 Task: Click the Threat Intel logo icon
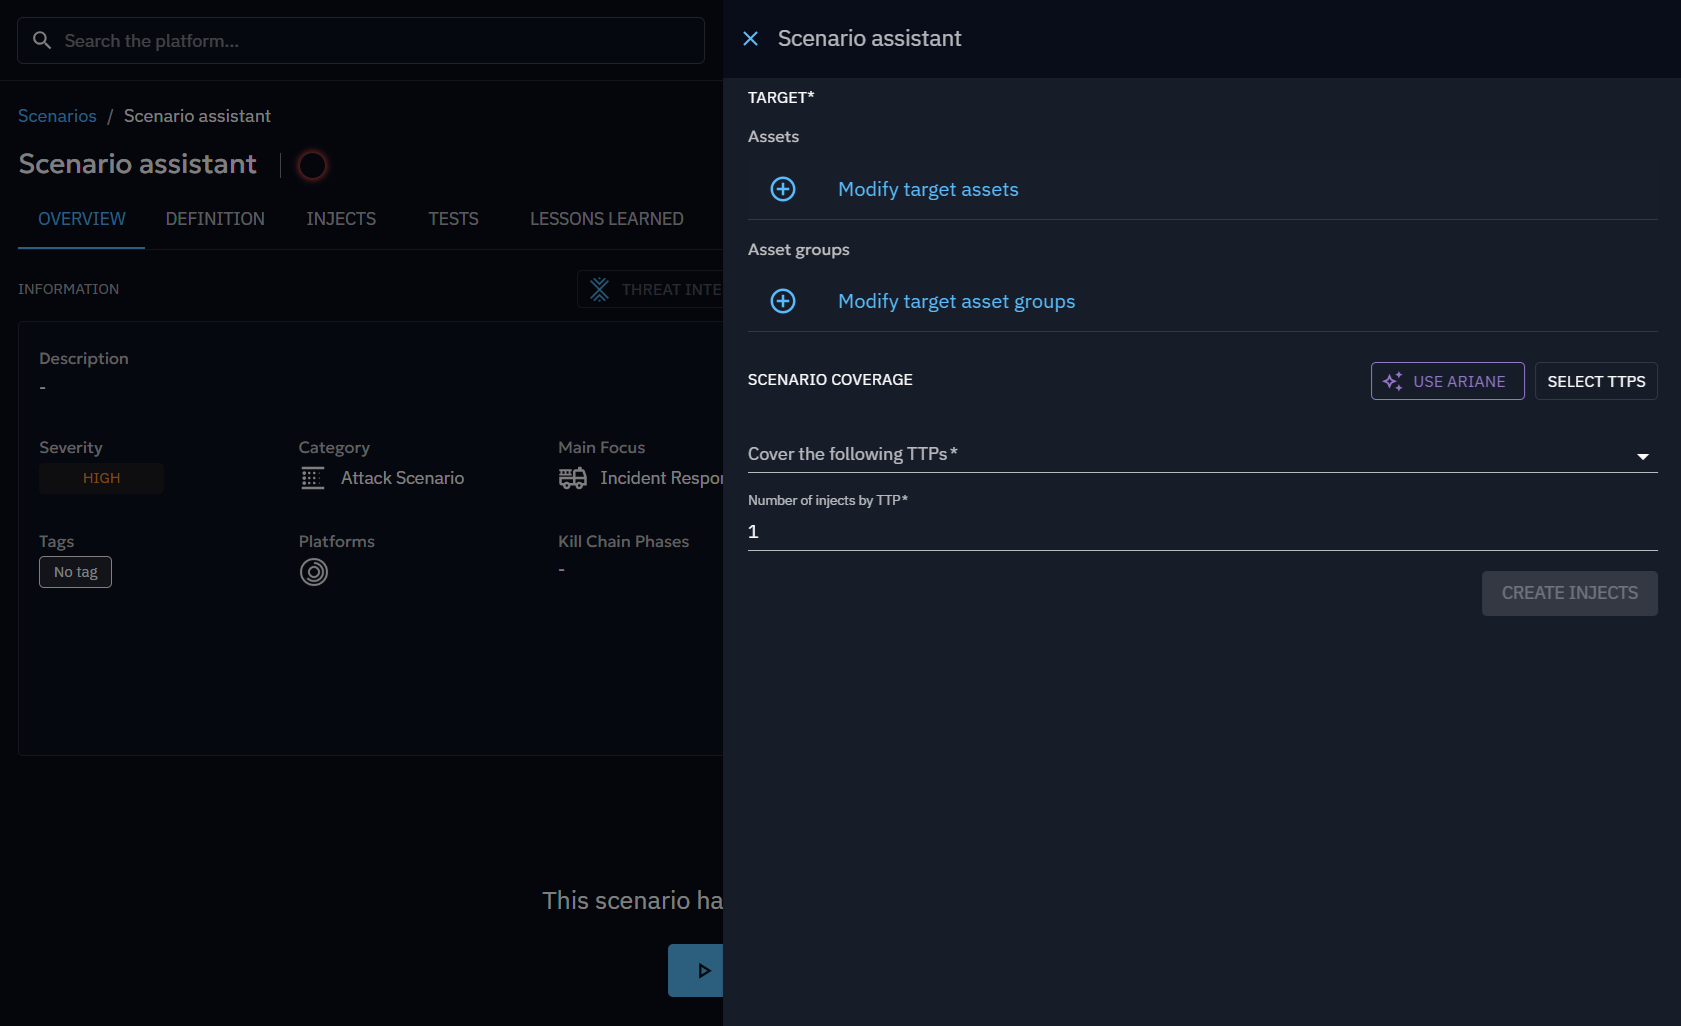tap(599, 289)
